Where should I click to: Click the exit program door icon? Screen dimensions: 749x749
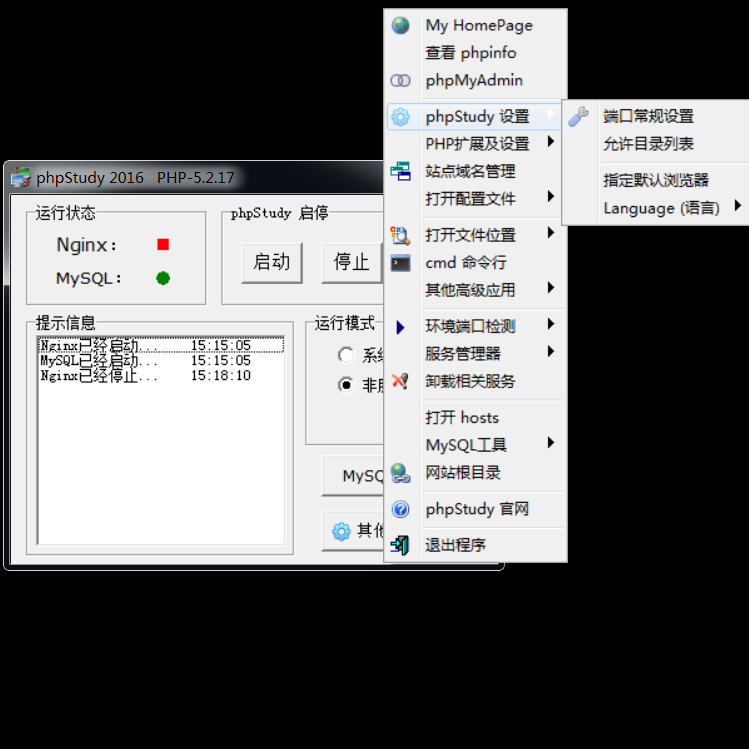[400, 545]
